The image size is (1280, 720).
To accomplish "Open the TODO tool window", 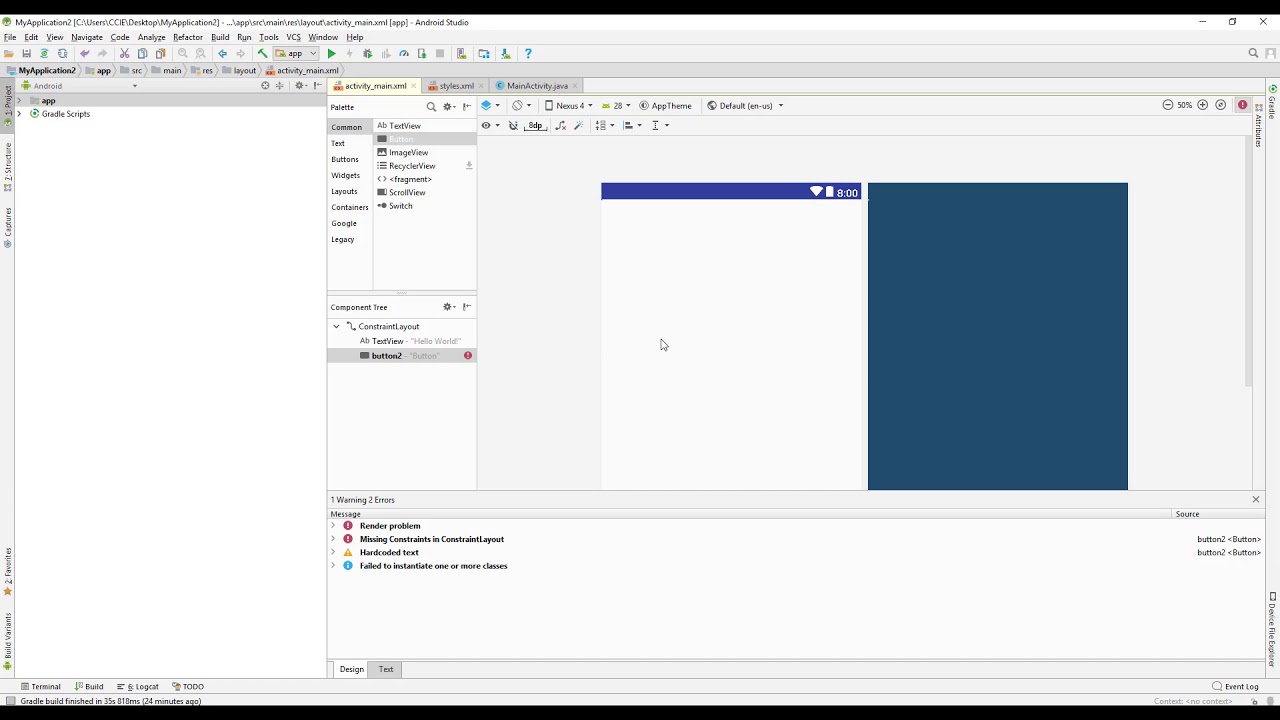I will [x=188, y=687].
